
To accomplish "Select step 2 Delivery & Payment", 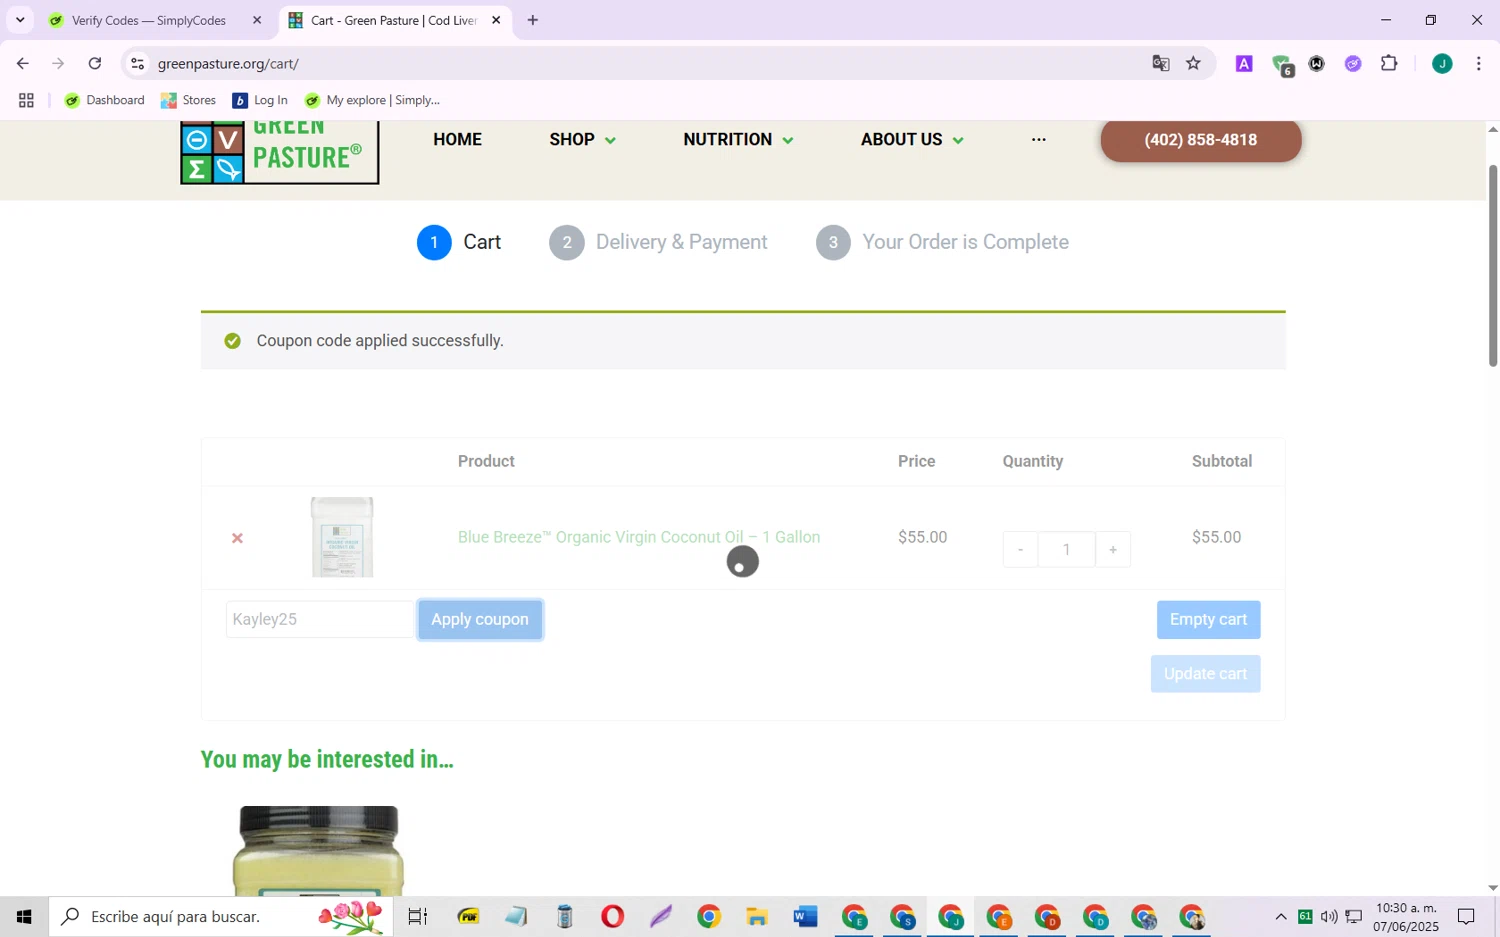I will coord(658,243).
